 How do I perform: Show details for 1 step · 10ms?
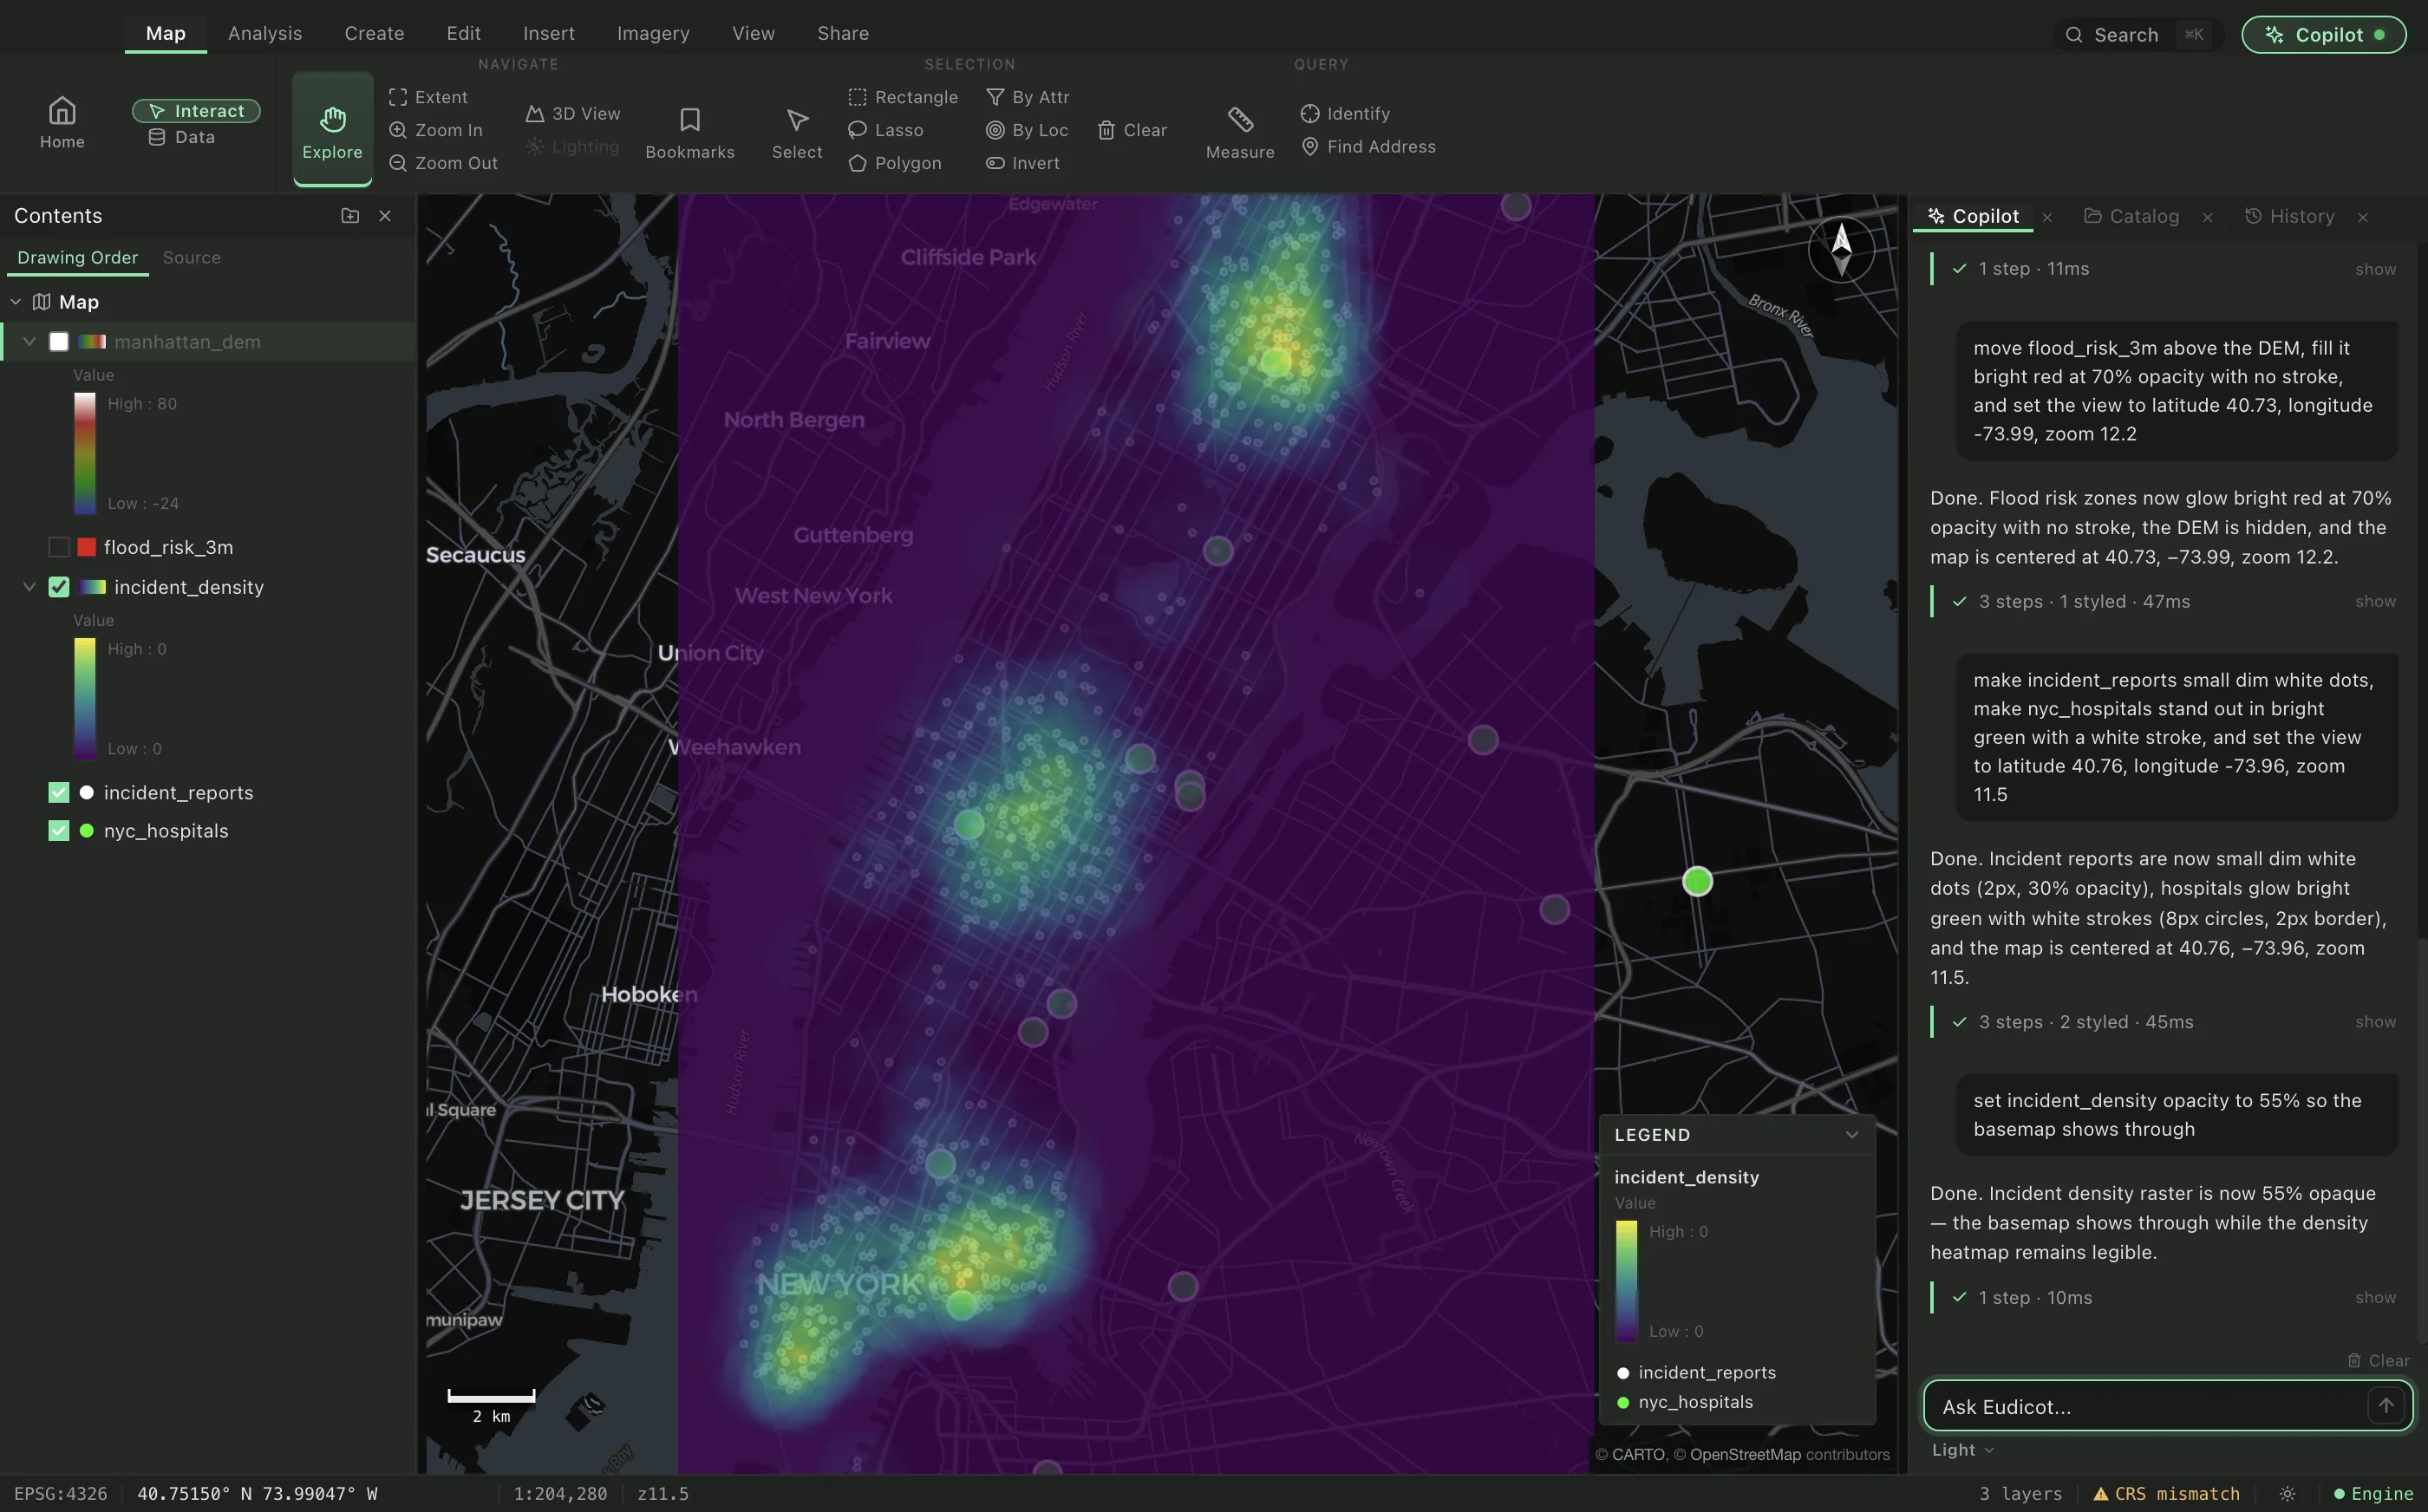click(2375, 1297)
